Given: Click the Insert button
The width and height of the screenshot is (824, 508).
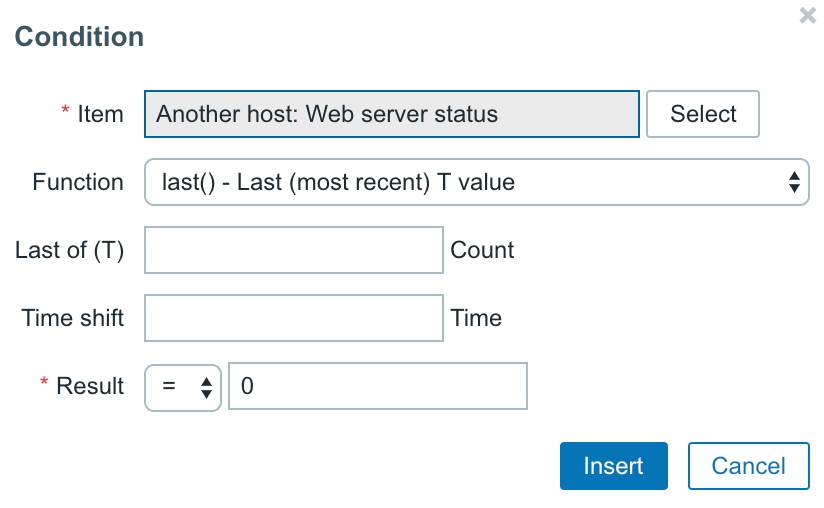Looking at the screenshot, I should (x=614, y=466).
